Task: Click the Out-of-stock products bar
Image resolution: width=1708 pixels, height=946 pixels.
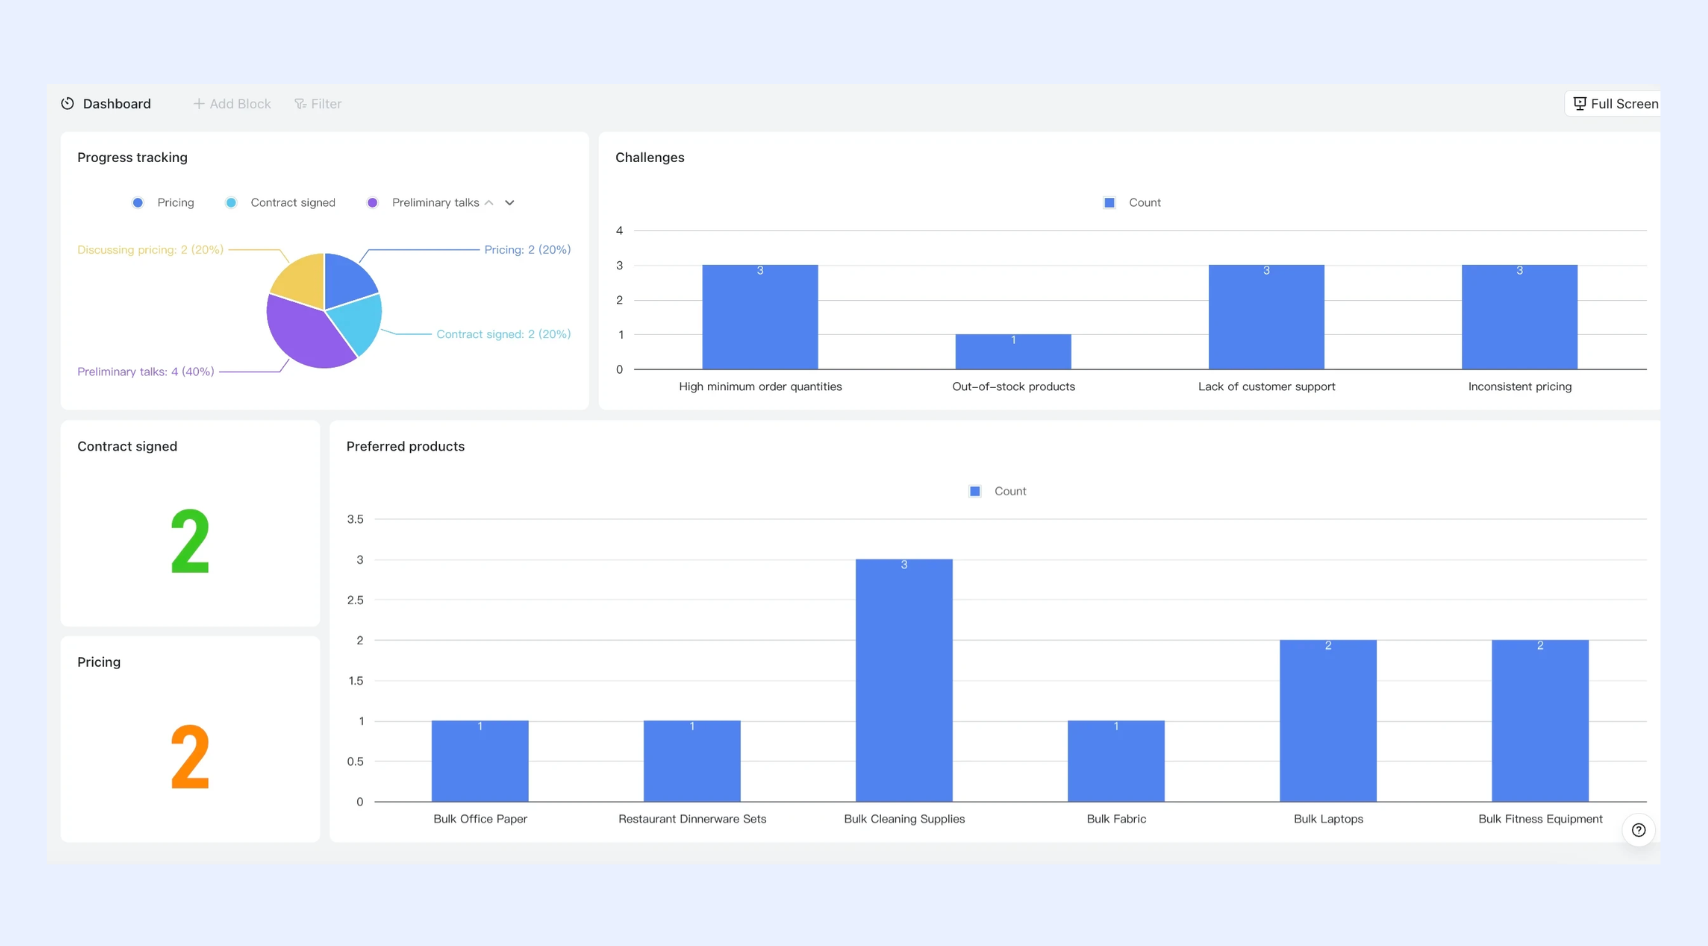Action: pos(1013,352)
